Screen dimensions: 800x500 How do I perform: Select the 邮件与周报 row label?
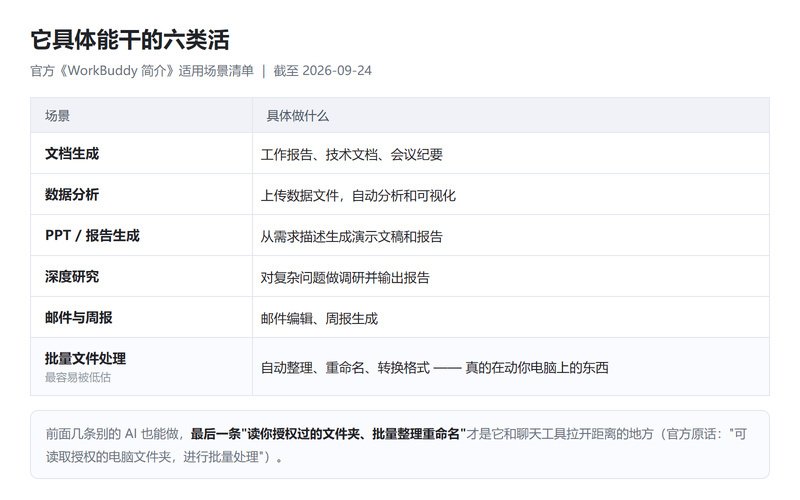point(79,317)
